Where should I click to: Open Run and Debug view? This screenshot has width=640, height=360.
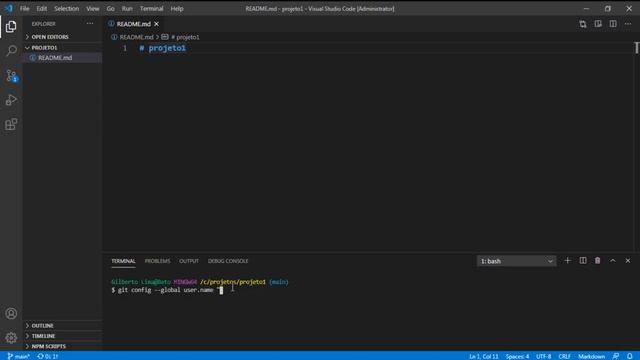click(11, 100)
